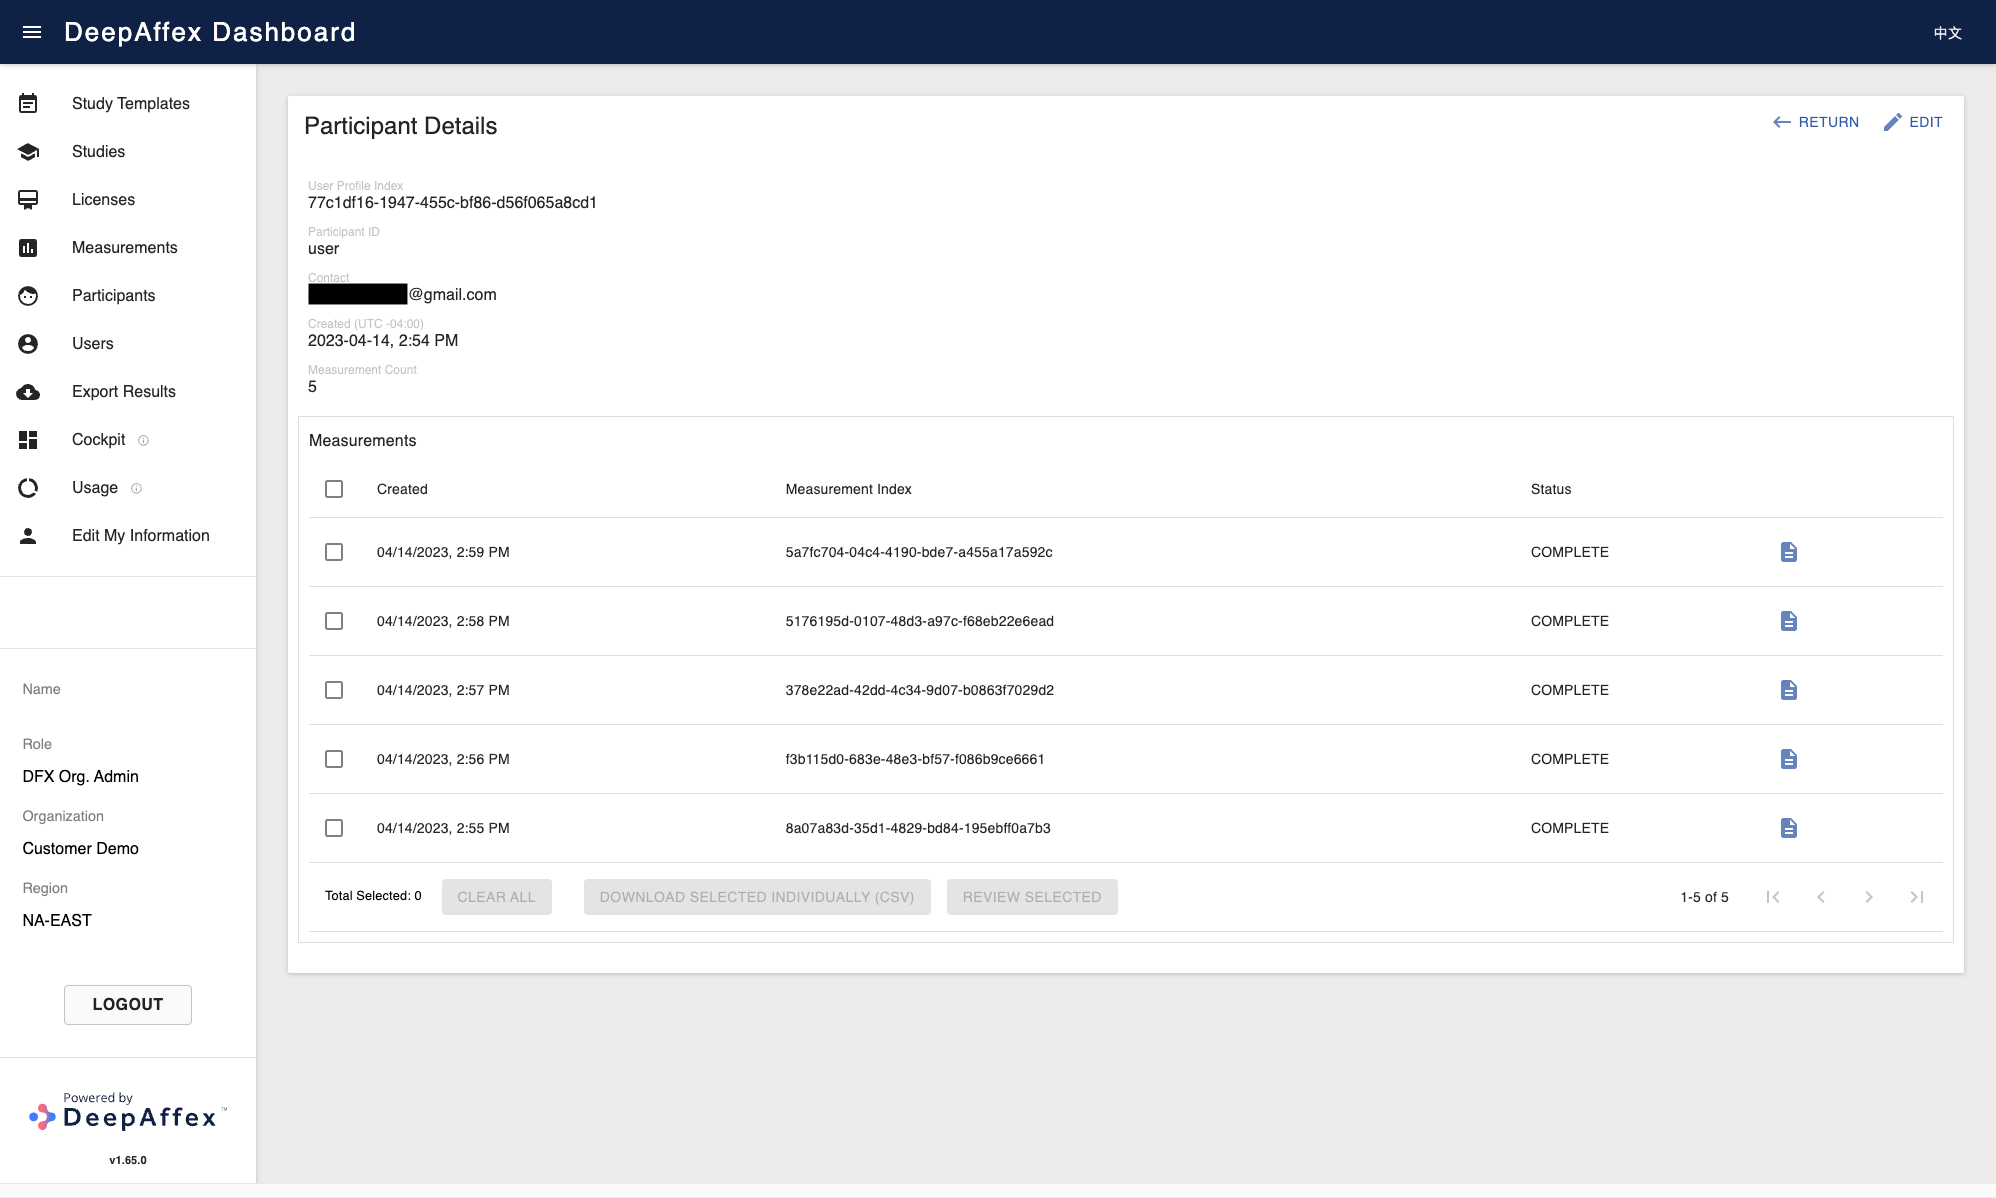
Task: Click the Status column header
Action: pyautogui.click(x=1551, y=489)
